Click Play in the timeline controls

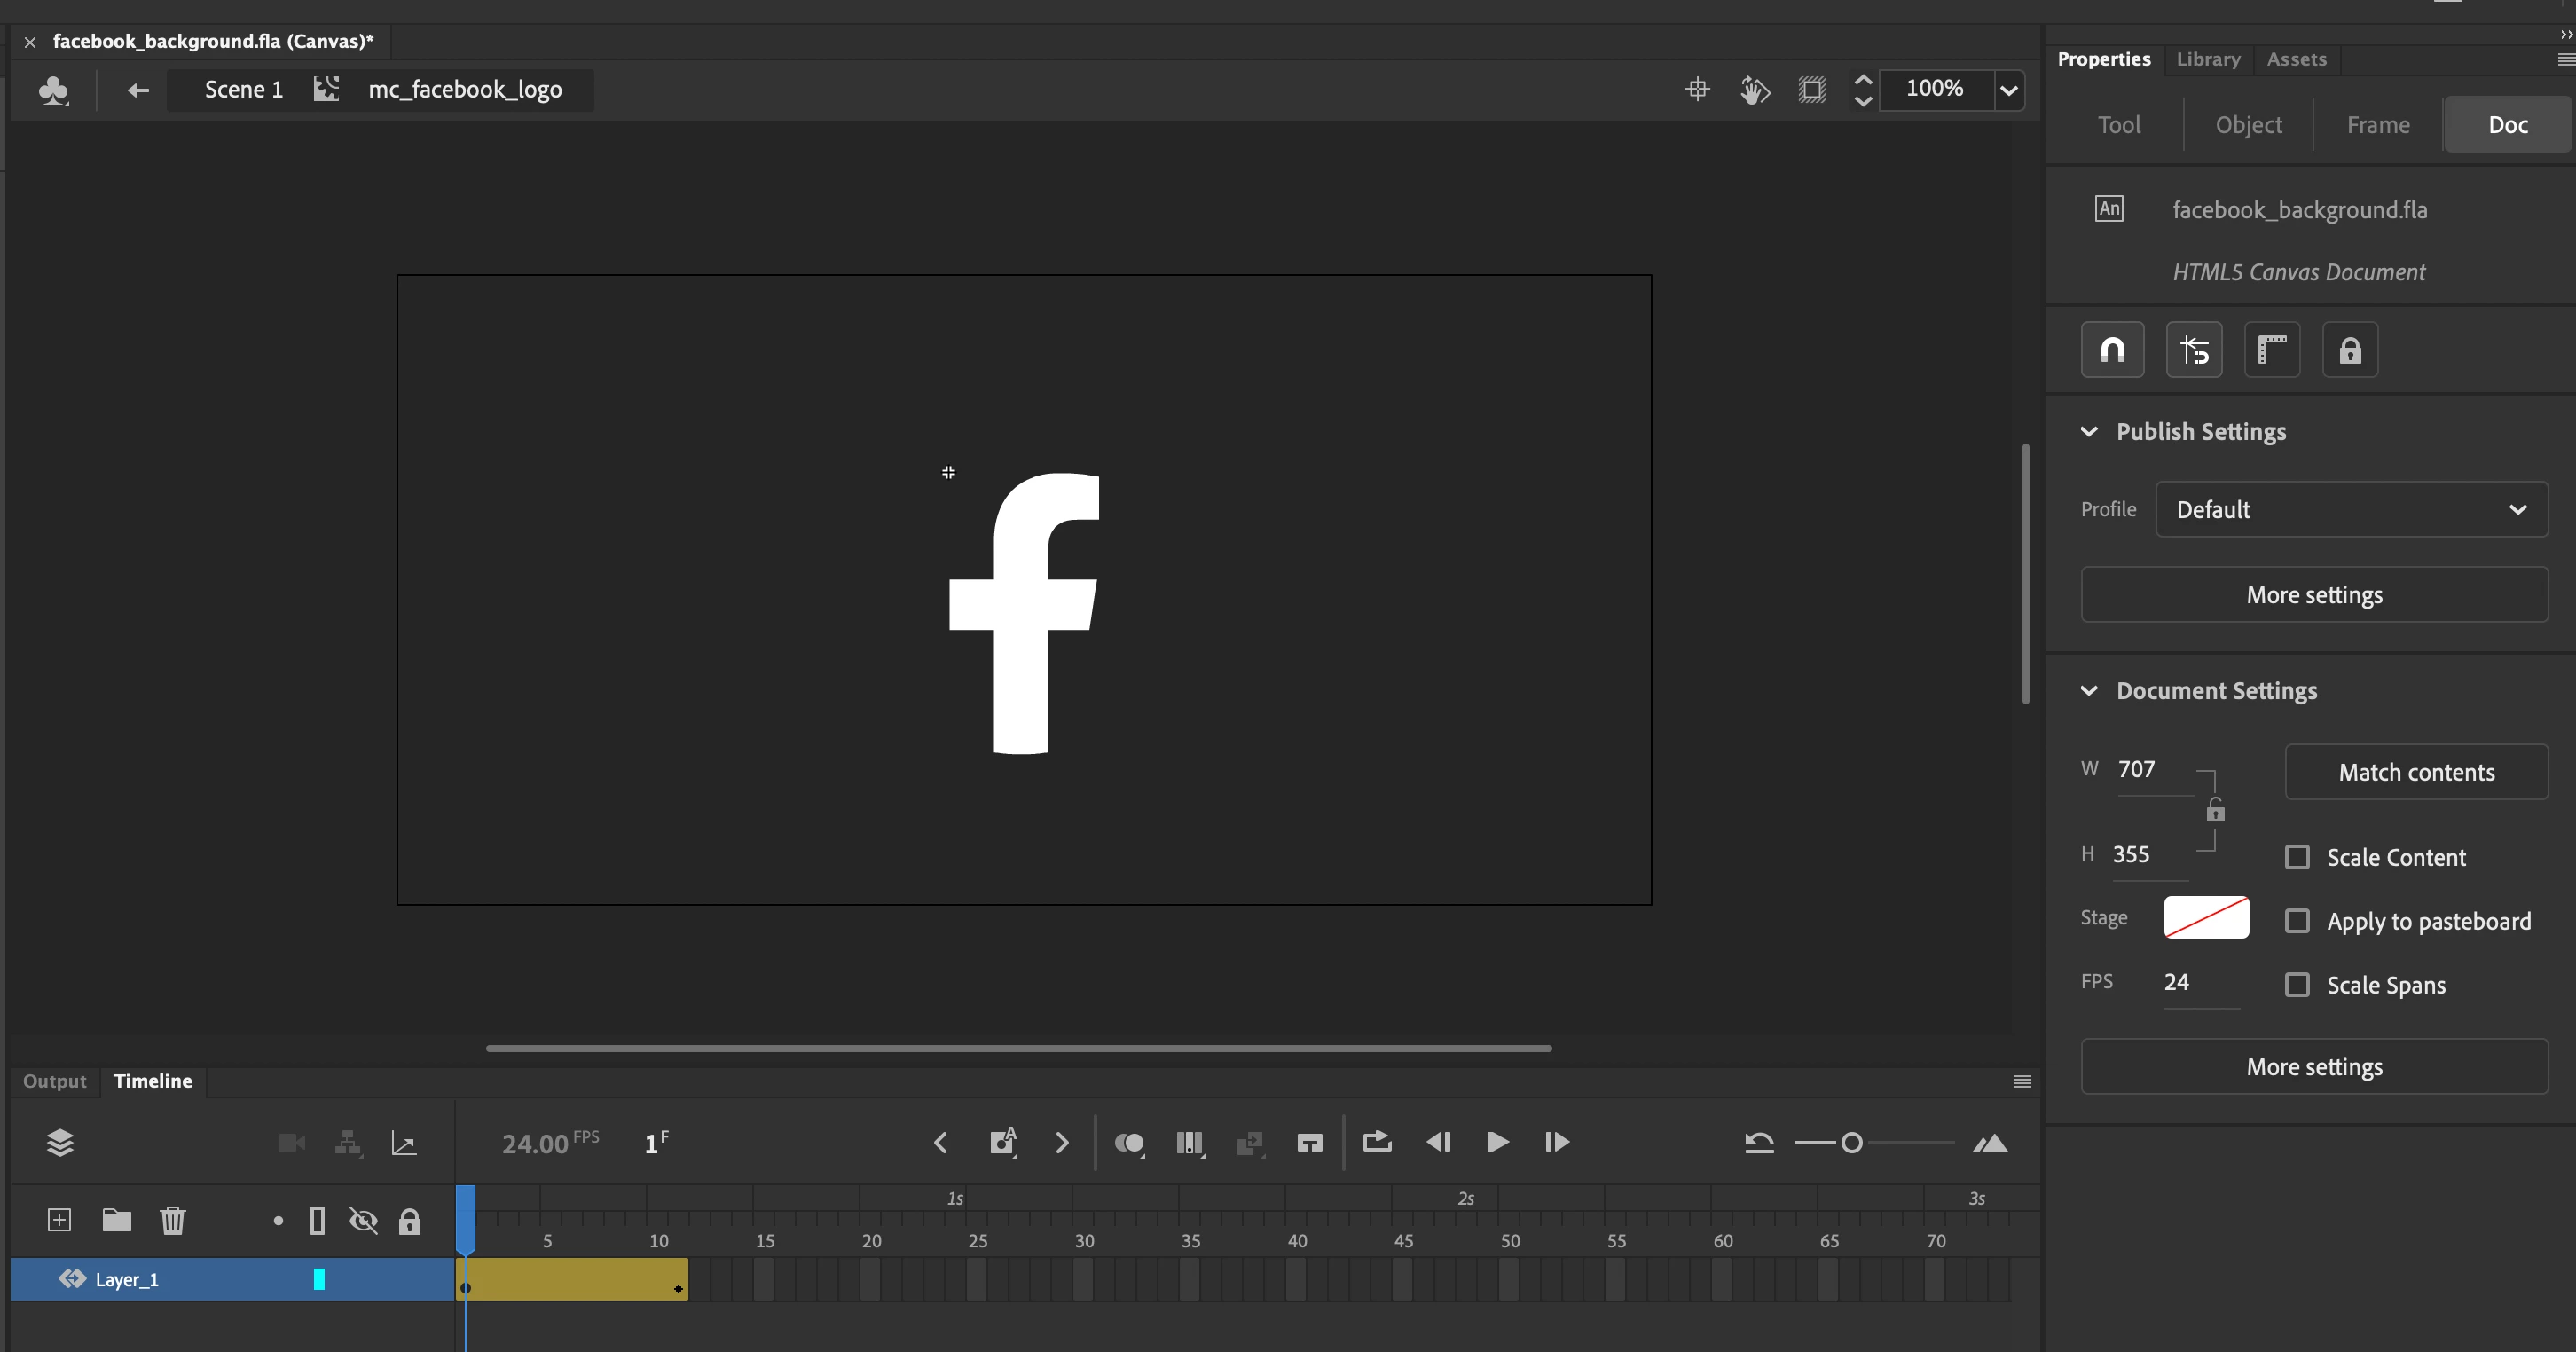point(1497,1142)
